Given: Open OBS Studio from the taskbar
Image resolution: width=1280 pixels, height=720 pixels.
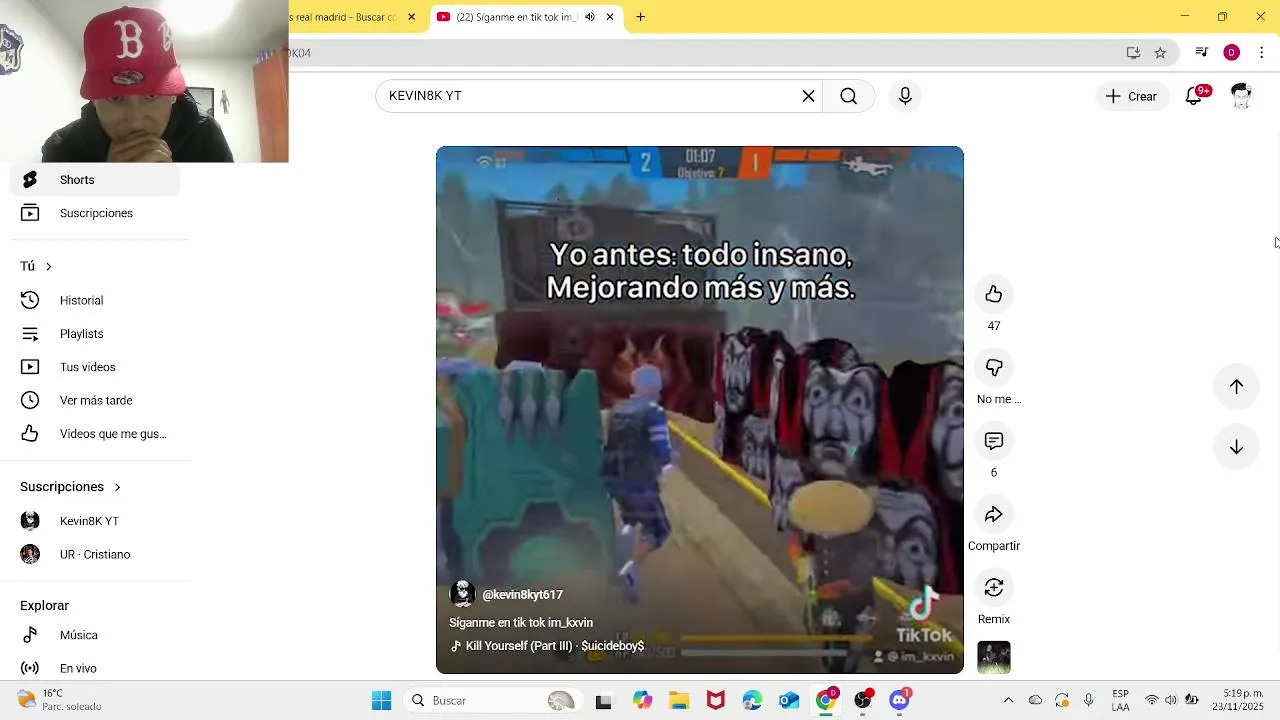Looking at the screenshot, I should pyautogui.click(x=863, y=701).
